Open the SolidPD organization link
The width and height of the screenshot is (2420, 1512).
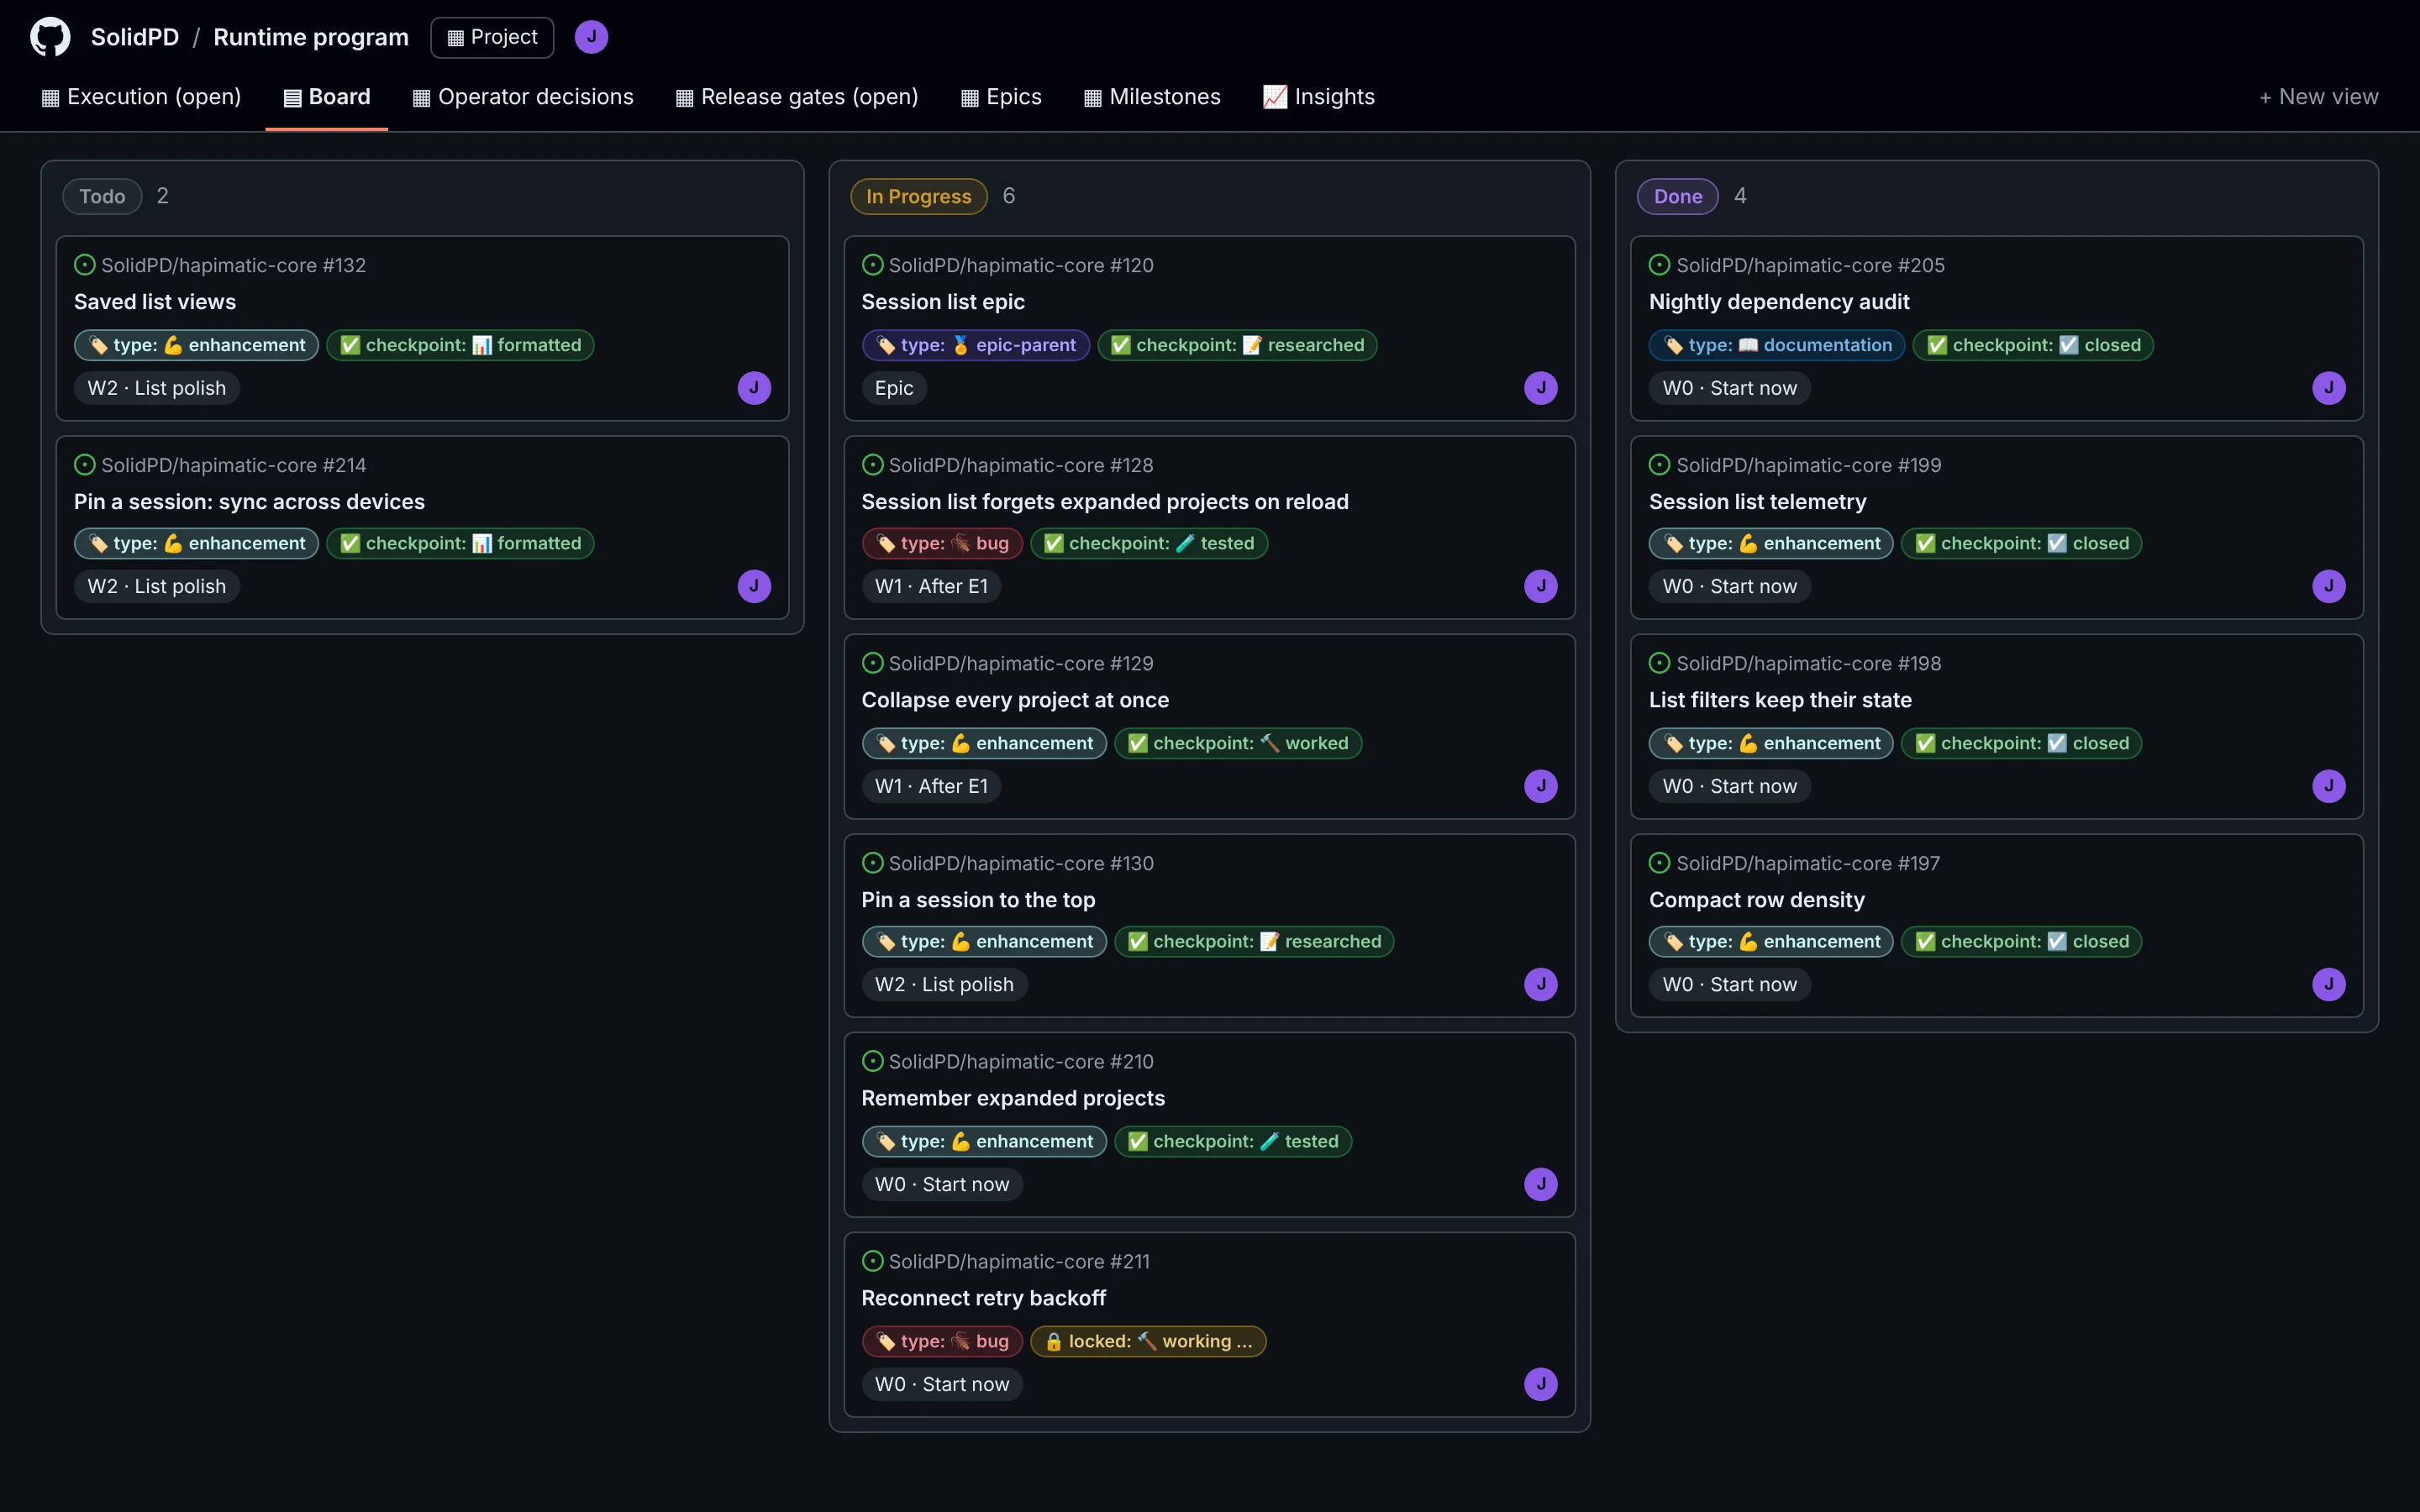135,37
